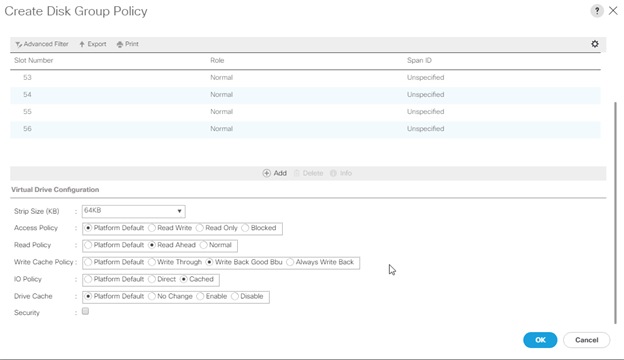
Task: Set Read Policy to Platform Default
Action: click(88, 245)
